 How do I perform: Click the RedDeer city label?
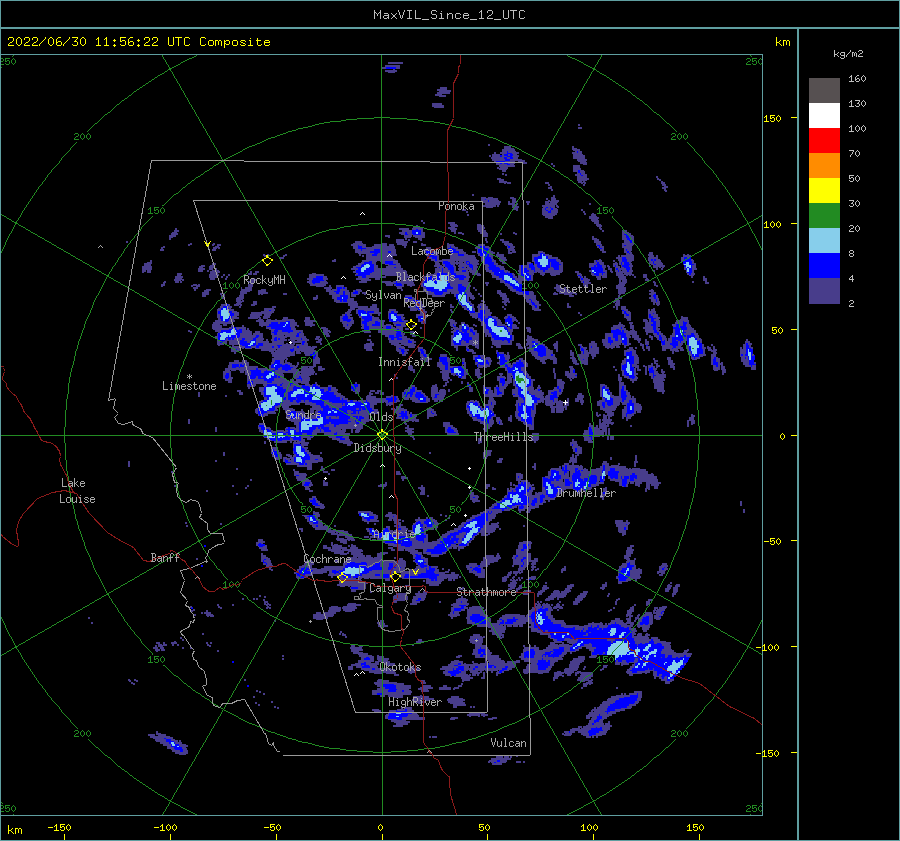point(424,303)
